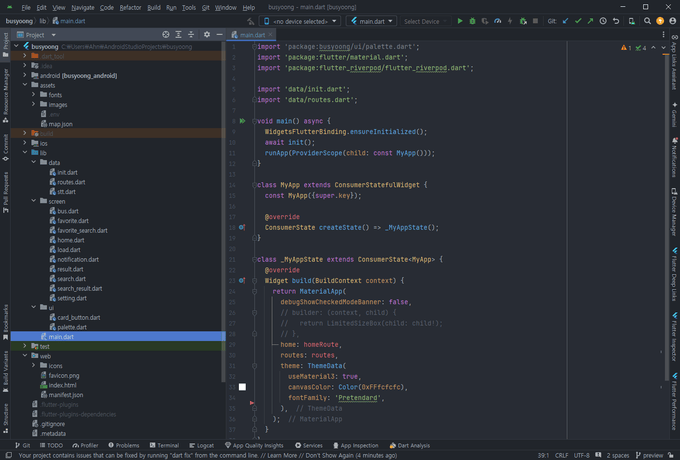Open main.dart run configuration dropdown
Image resolution: width=680 pixels, height=460 pixels.
[x=371, y=21]
